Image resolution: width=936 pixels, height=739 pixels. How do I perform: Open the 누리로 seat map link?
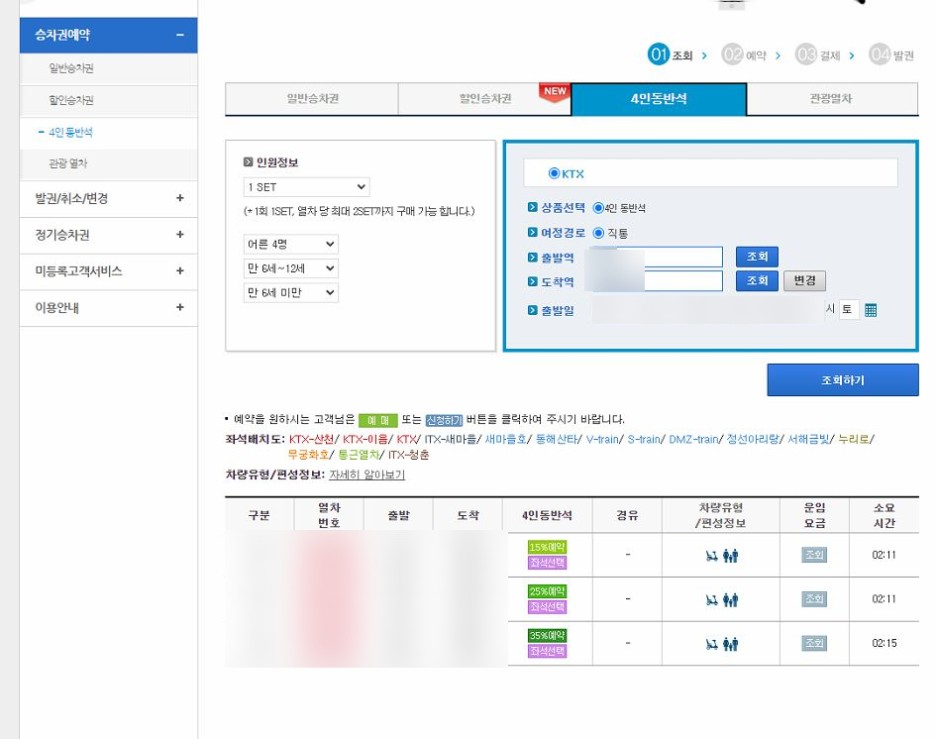click(854, 439)
